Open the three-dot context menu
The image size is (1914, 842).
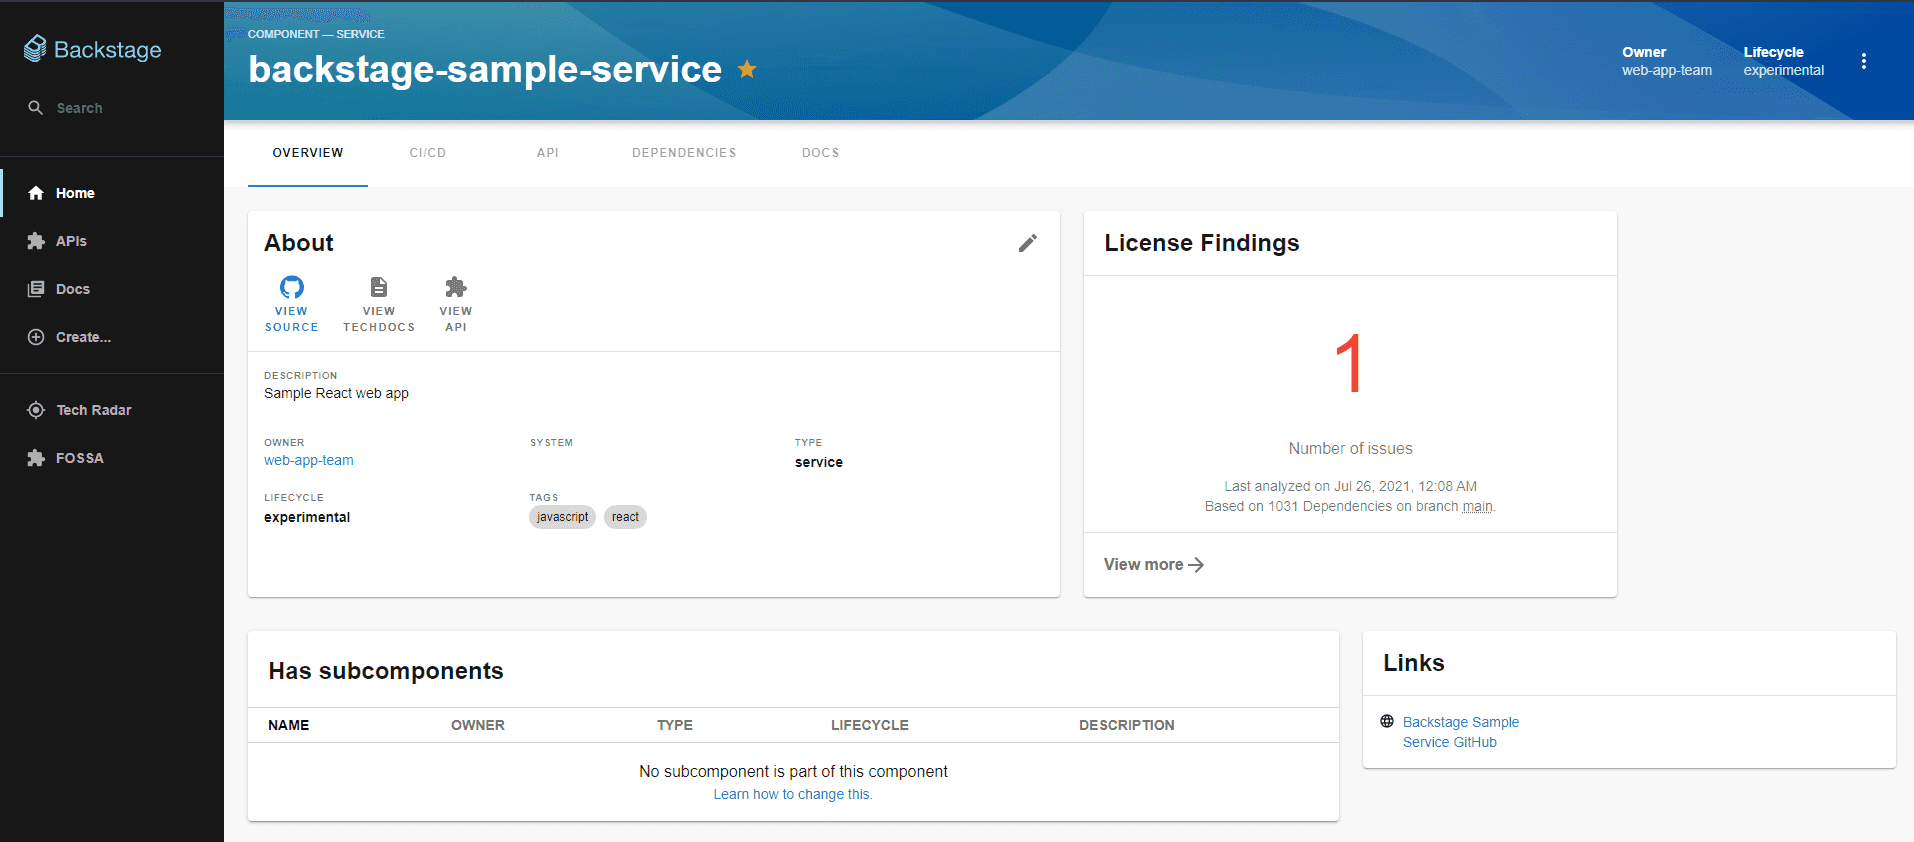[x=1864, y=61]
